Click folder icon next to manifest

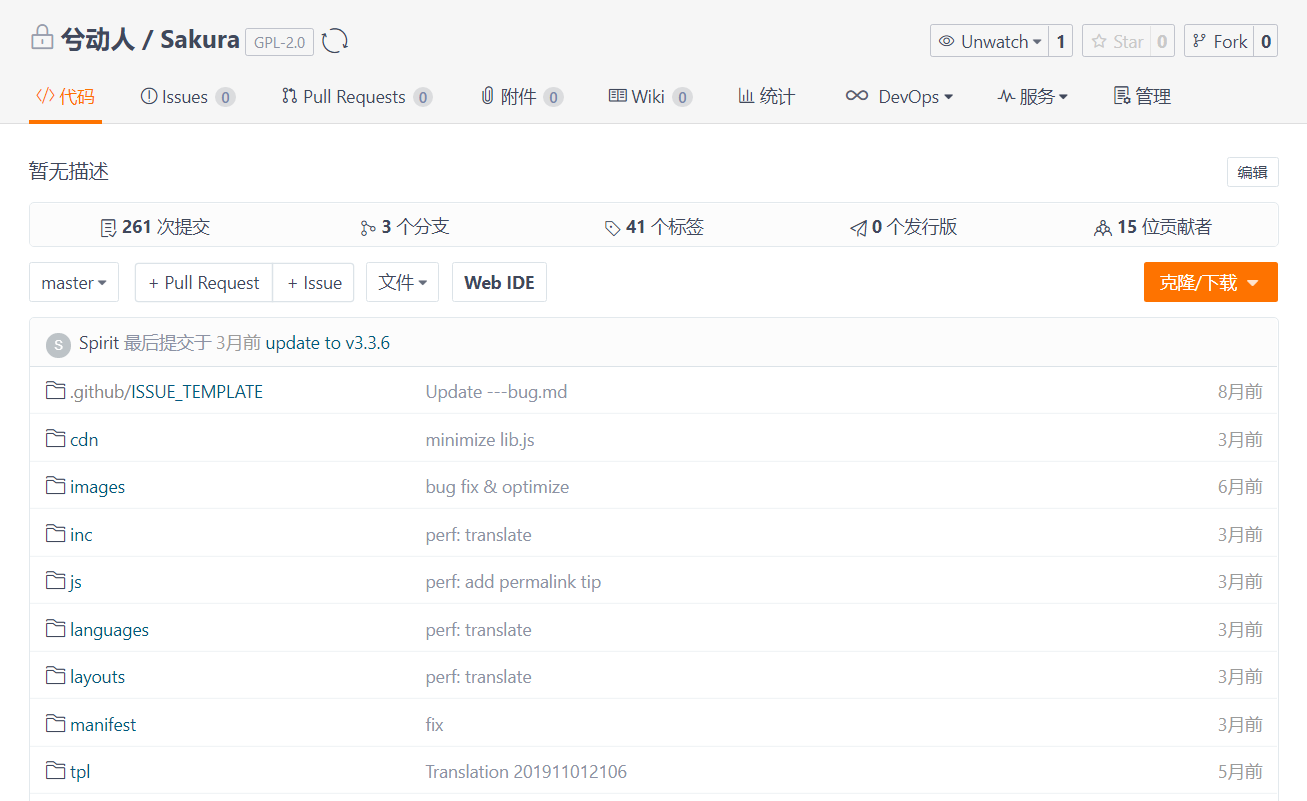[x=56, y=724]
